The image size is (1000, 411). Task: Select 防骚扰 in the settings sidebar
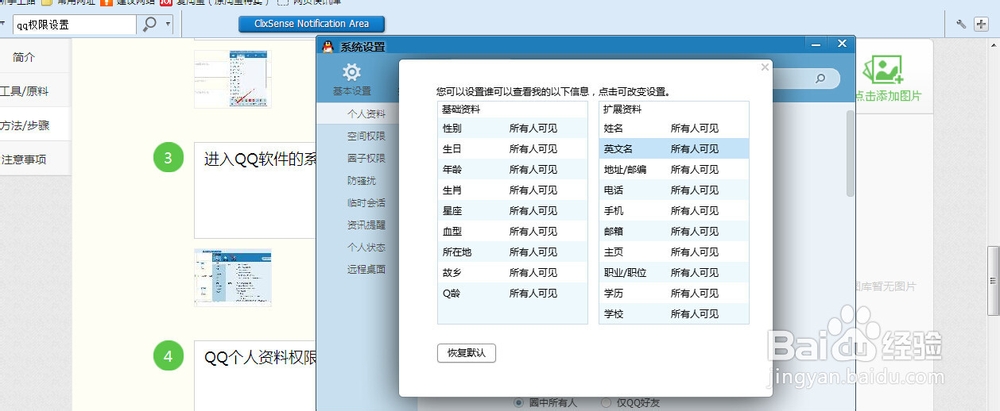click(362, 181)
